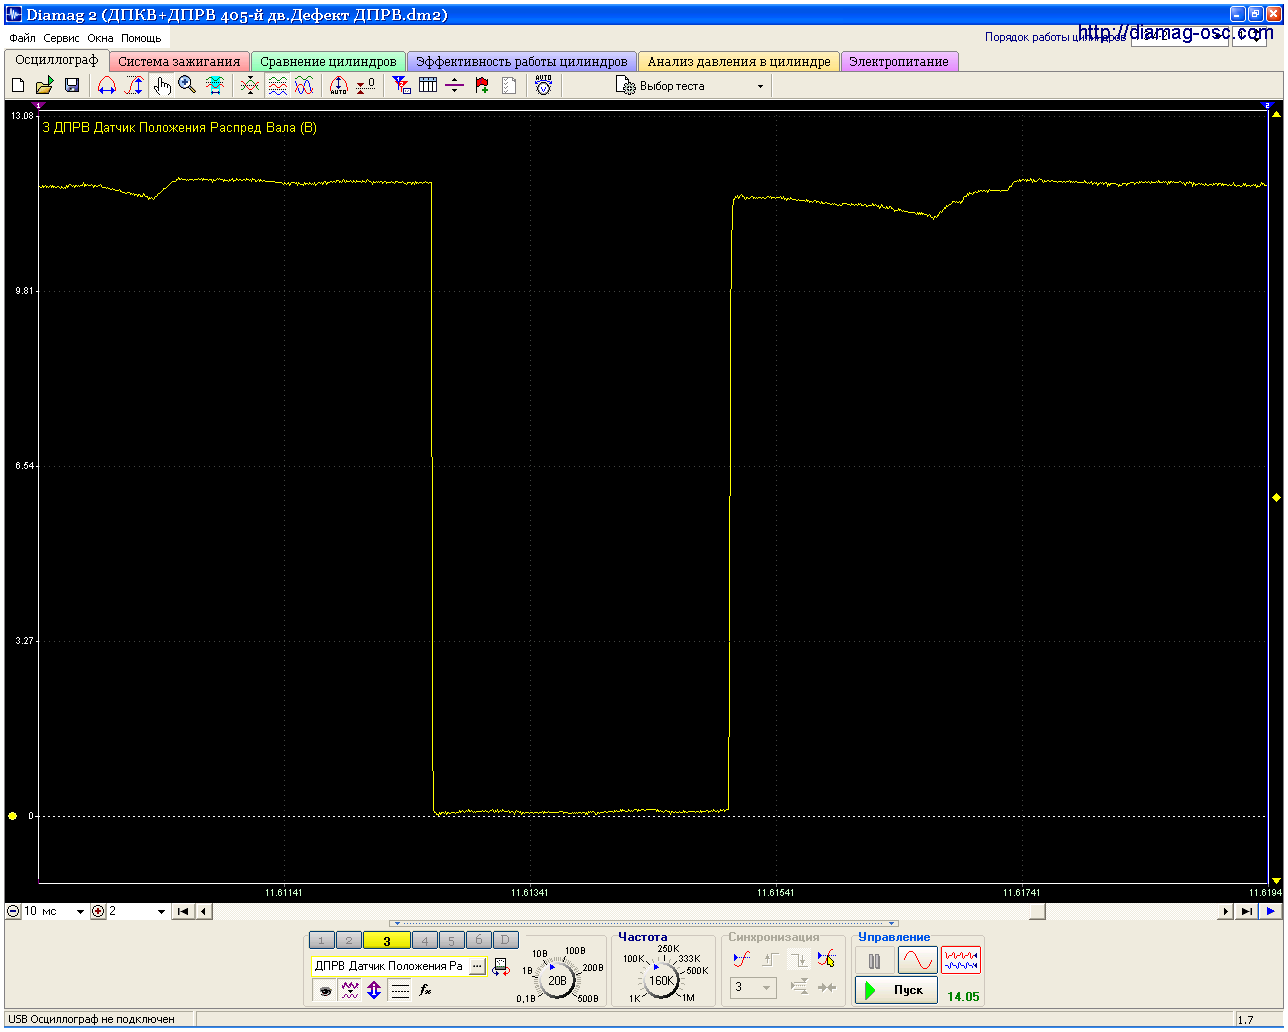
Task: Select active channel 3 button
Action: (x=387, y=940)
